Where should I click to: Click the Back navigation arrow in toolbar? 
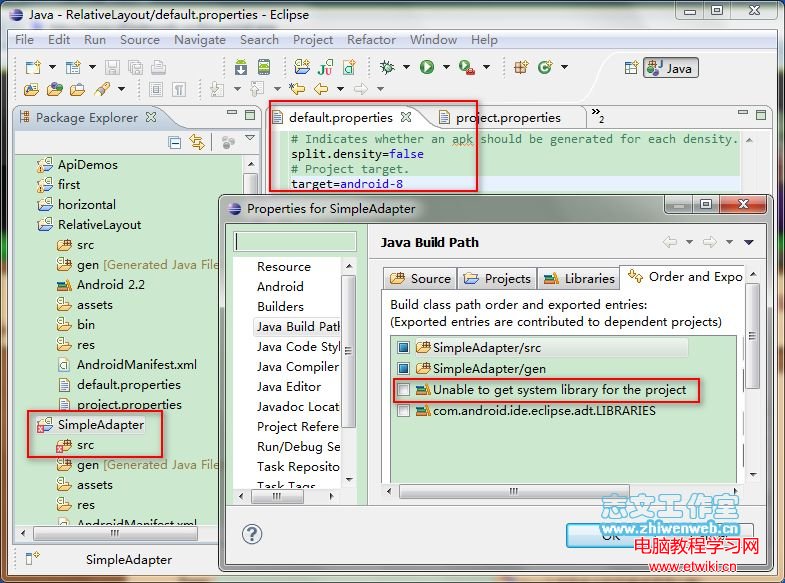click(321, 90)
